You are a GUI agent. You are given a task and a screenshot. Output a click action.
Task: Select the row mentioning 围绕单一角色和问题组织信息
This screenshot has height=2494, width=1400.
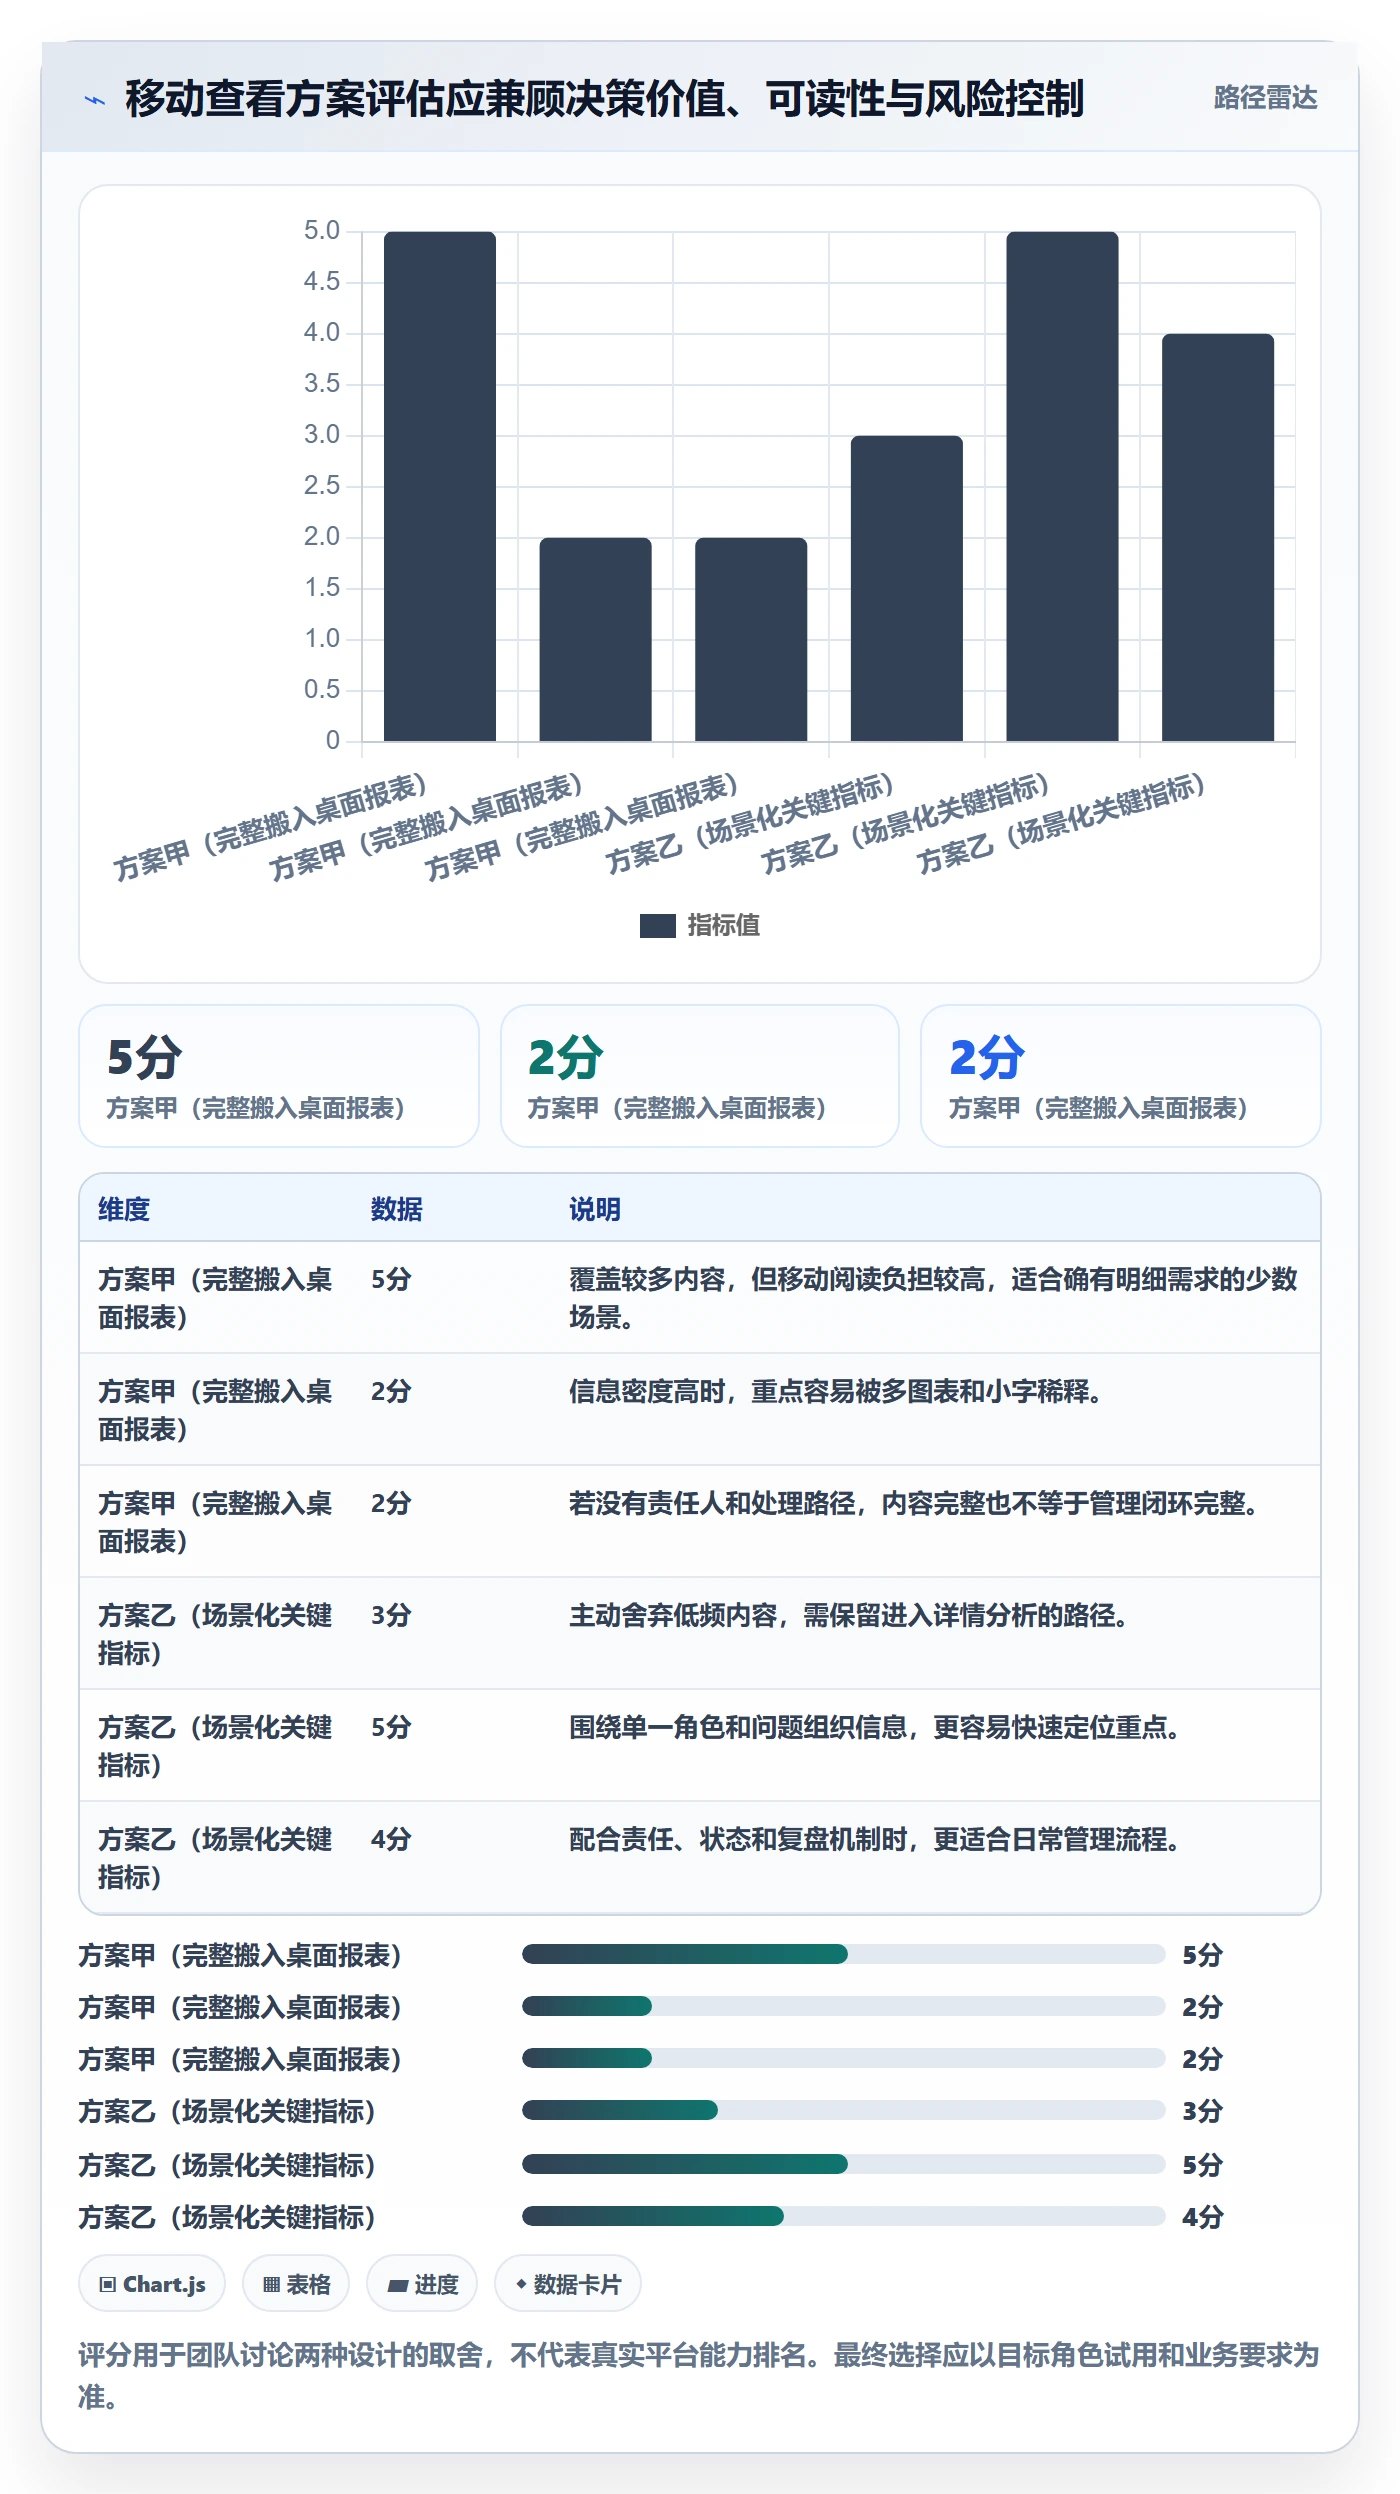pyautogui.click(x=700, y=1746)
